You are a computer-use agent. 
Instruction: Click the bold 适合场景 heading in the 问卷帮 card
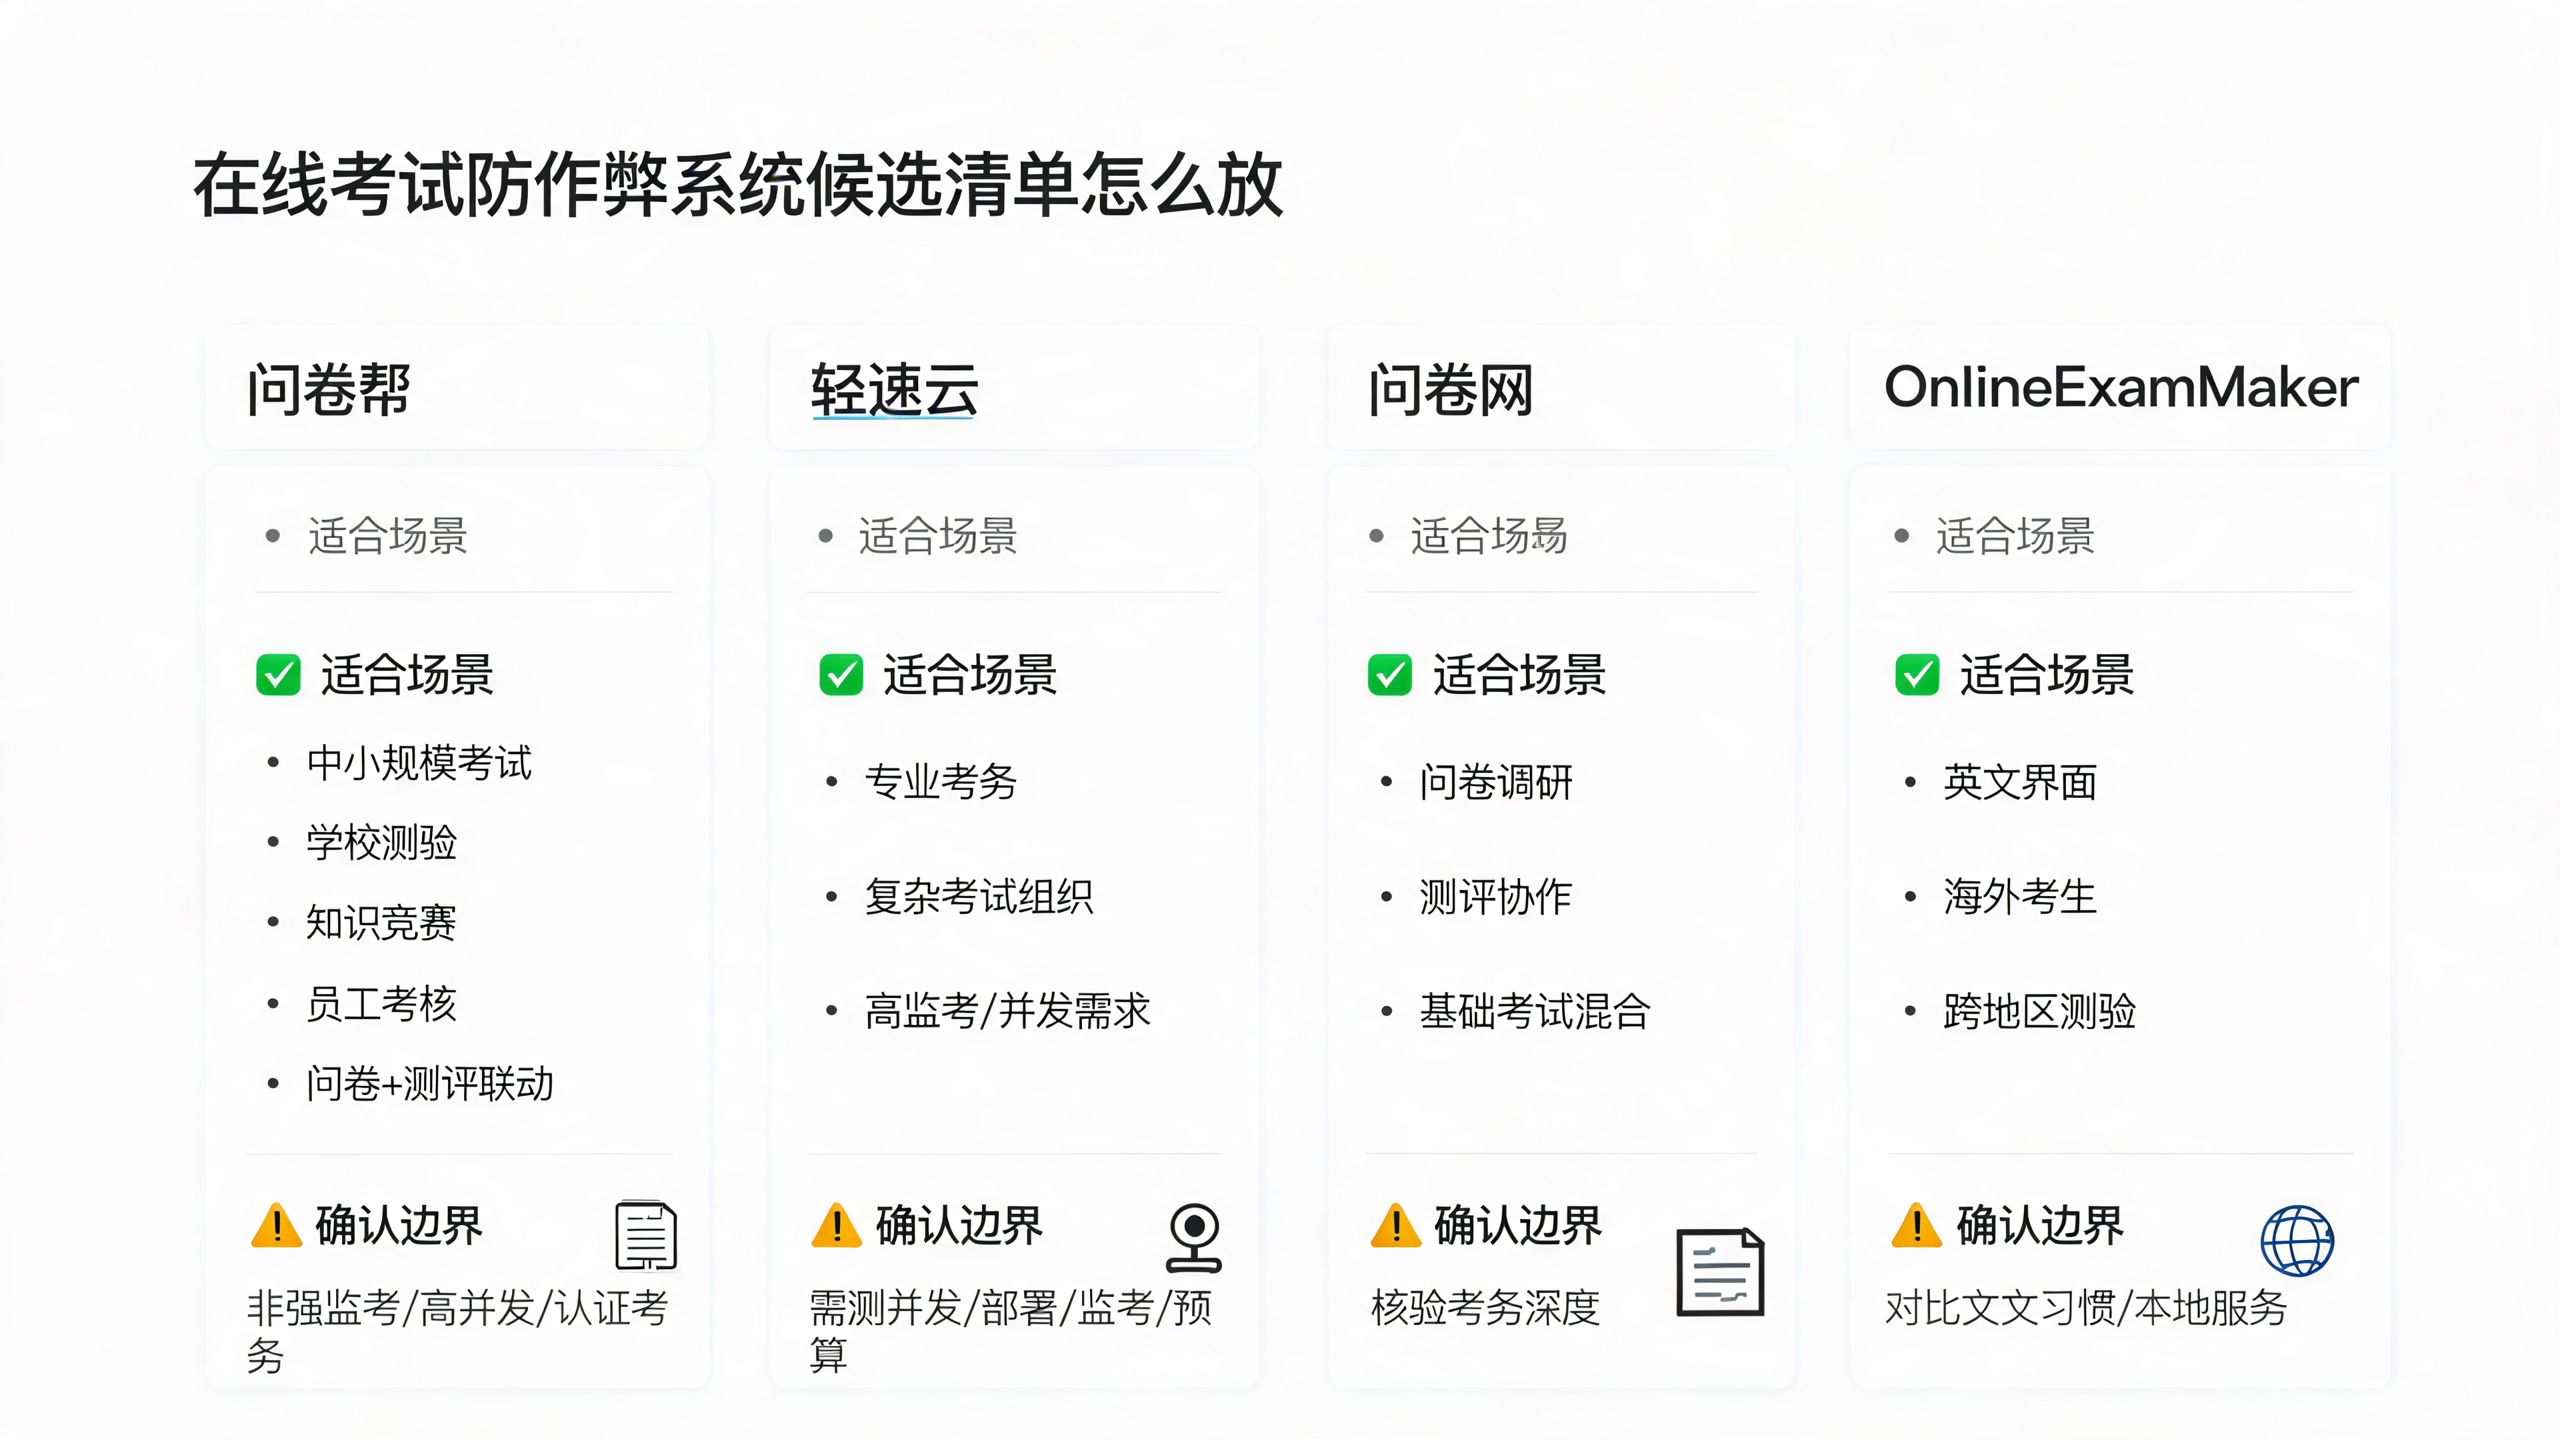coord(407,675)
